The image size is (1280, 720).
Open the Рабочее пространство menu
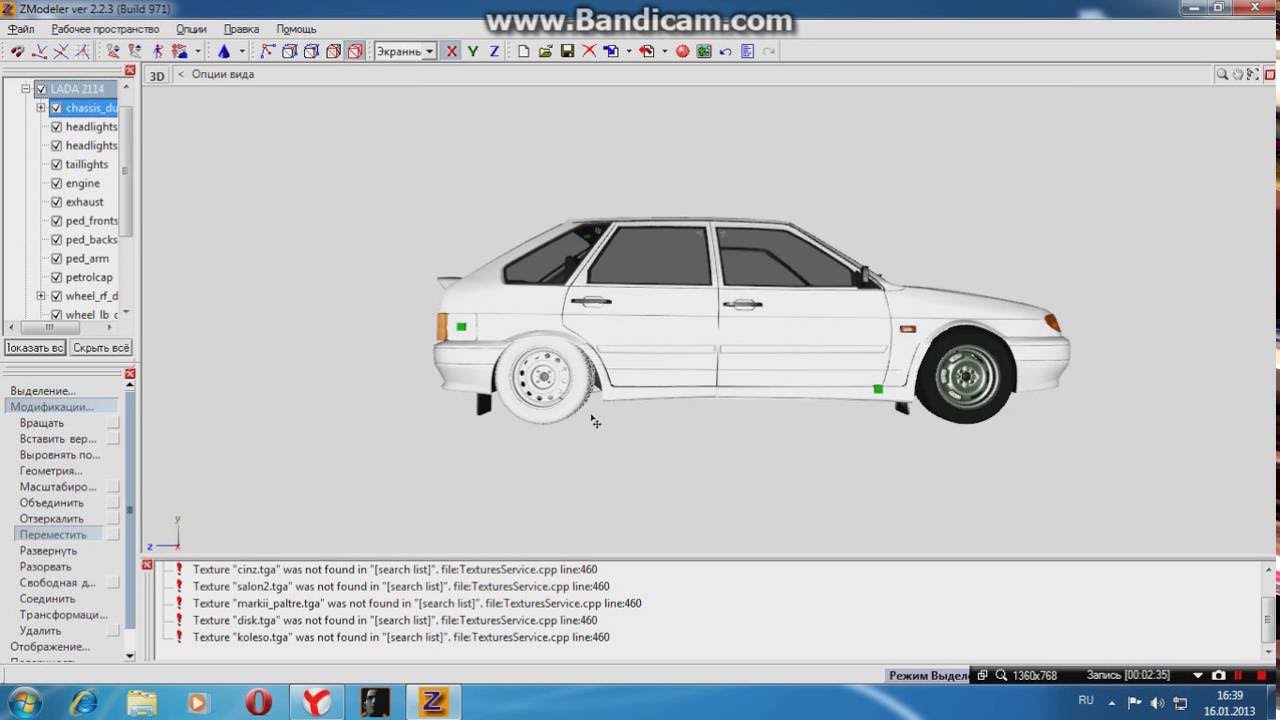click(105, 29)
